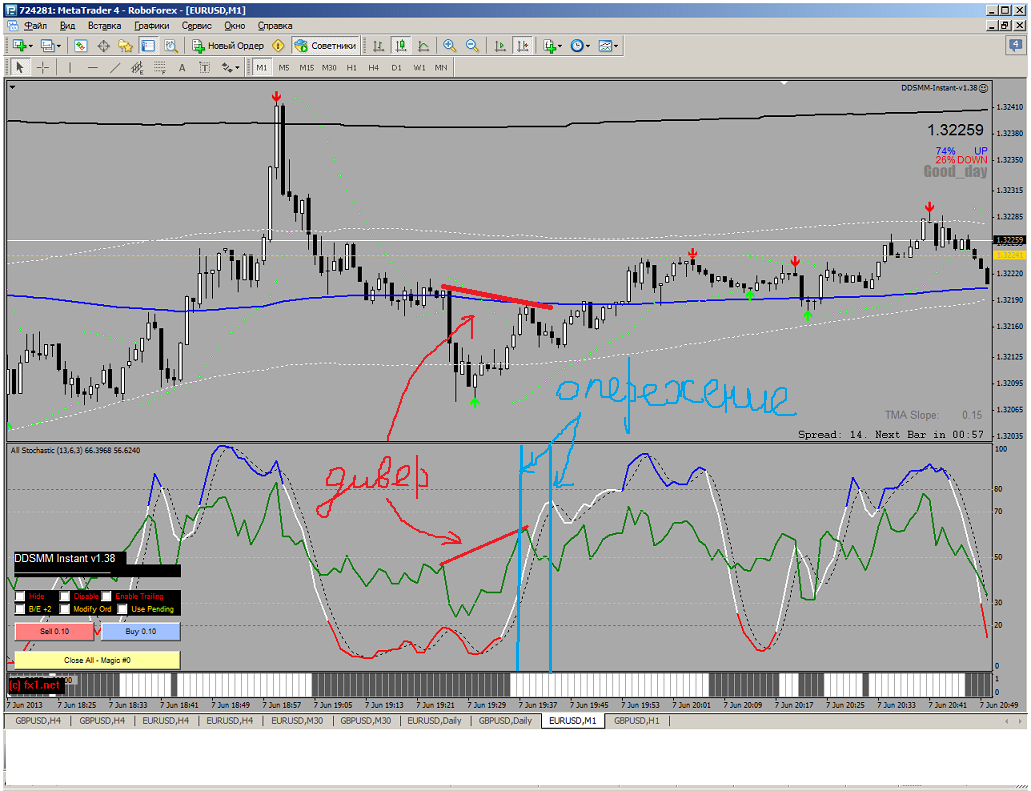Switch chart to line chart icon
Viewport: 1031px width, 791px height.
click(423, 45)
